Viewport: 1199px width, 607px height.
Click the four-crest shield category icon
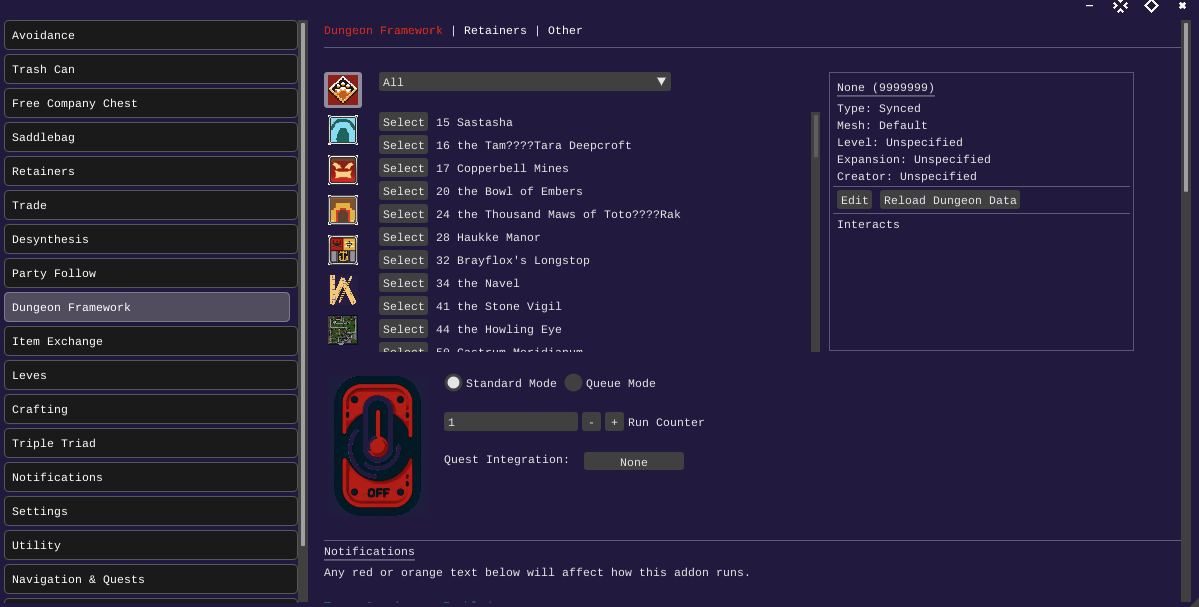tap(343, 250)
